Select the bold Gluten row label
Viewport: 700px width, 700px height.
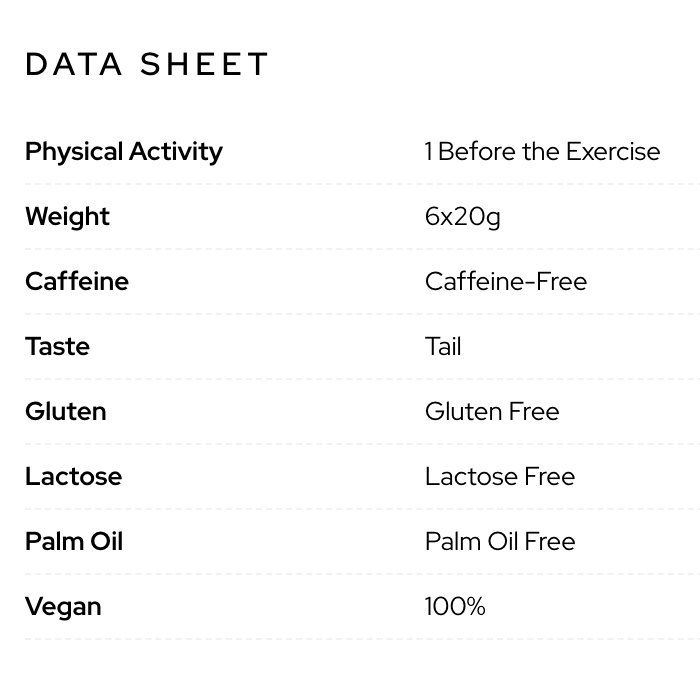point(65,412)
